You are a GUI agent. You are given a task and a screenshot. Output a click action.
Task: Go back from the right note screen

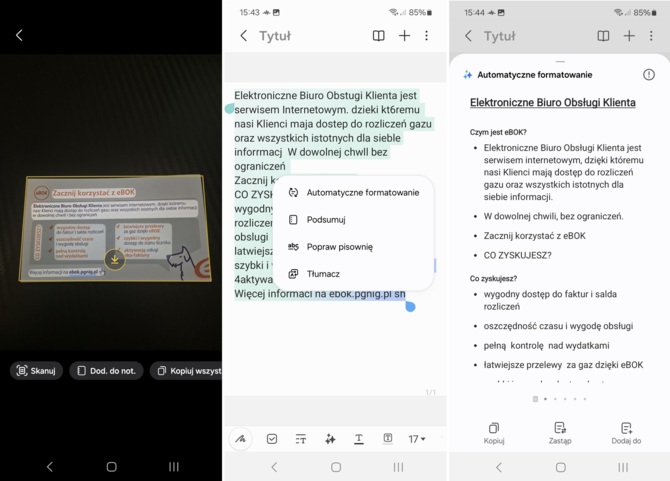468,35
